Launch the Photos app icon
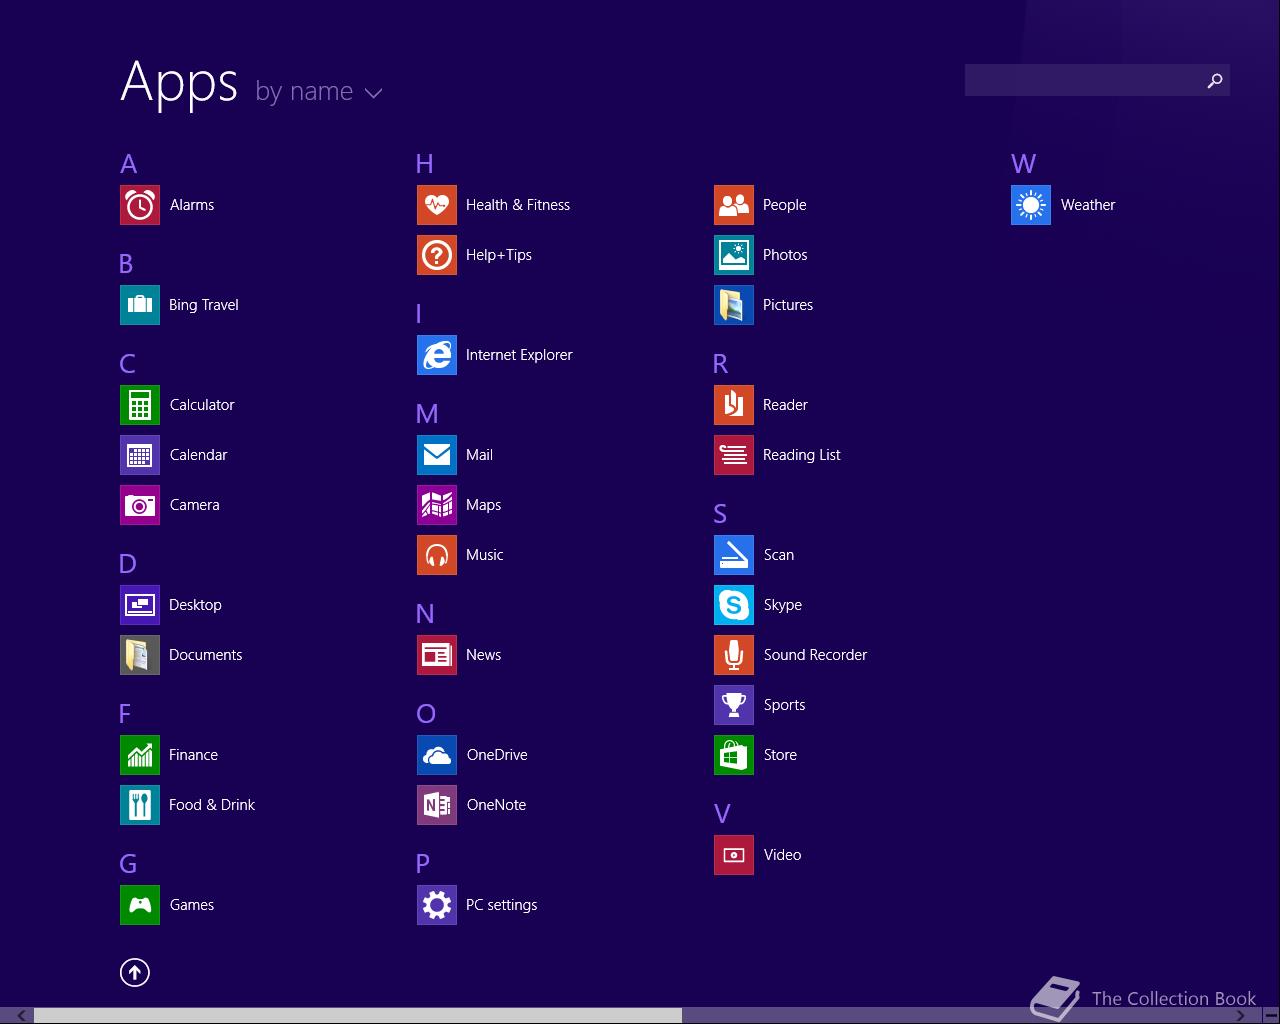The width and height of the screenshot is (1280, 1024). click(x=734, y=255)
